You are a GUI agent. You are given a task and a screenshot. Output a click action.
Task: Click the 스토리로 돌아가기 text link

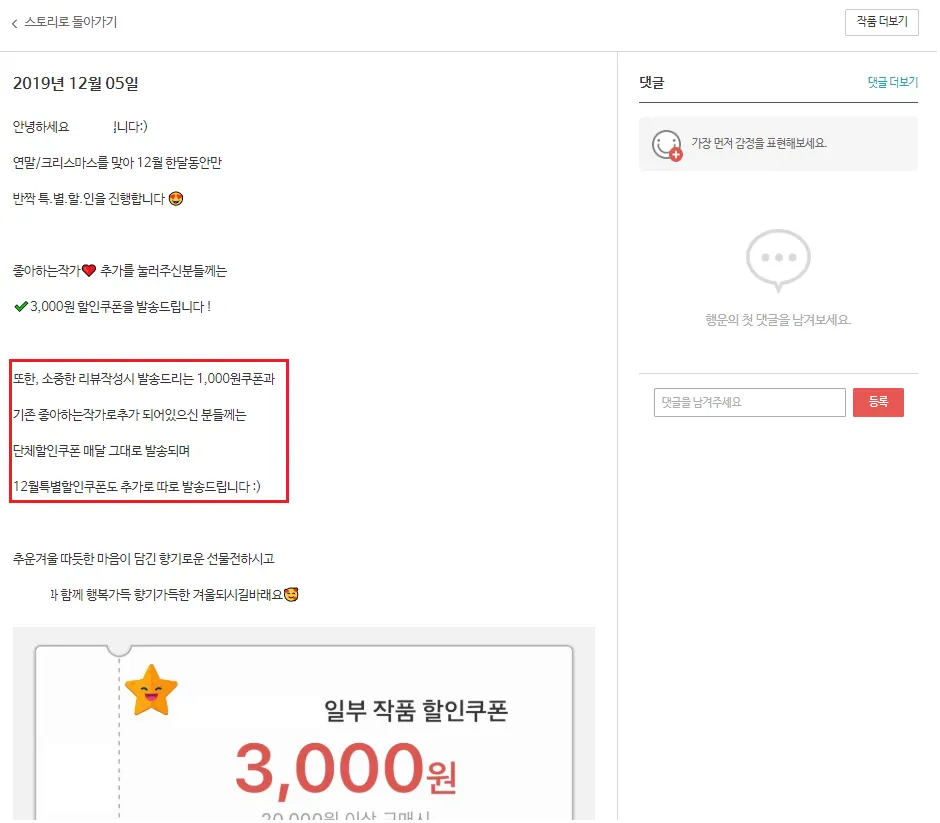tap(71, 23)
